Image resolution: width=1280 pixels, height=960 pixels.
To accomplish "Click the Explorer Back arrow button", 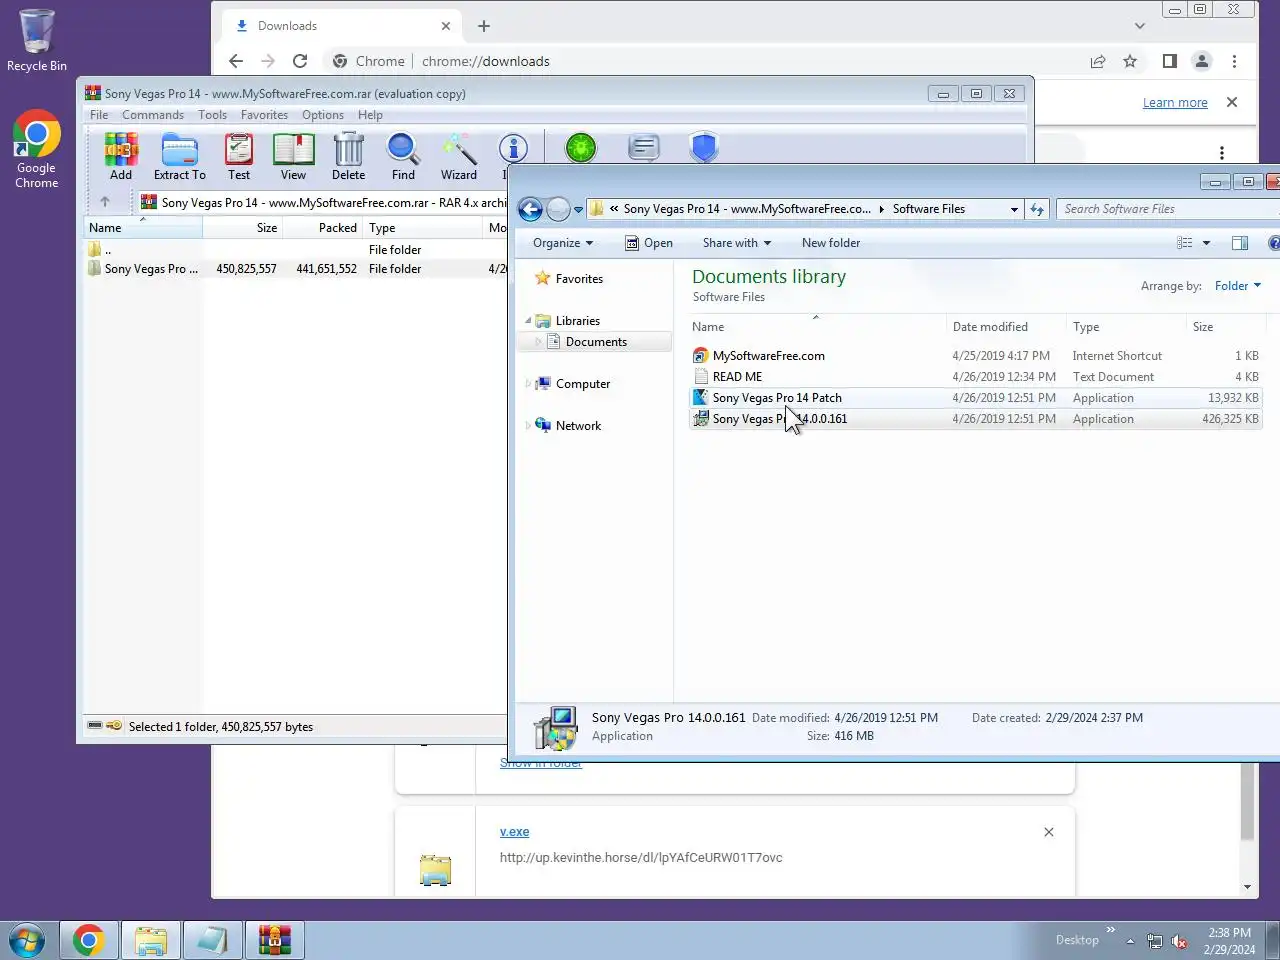I will 530,209.
